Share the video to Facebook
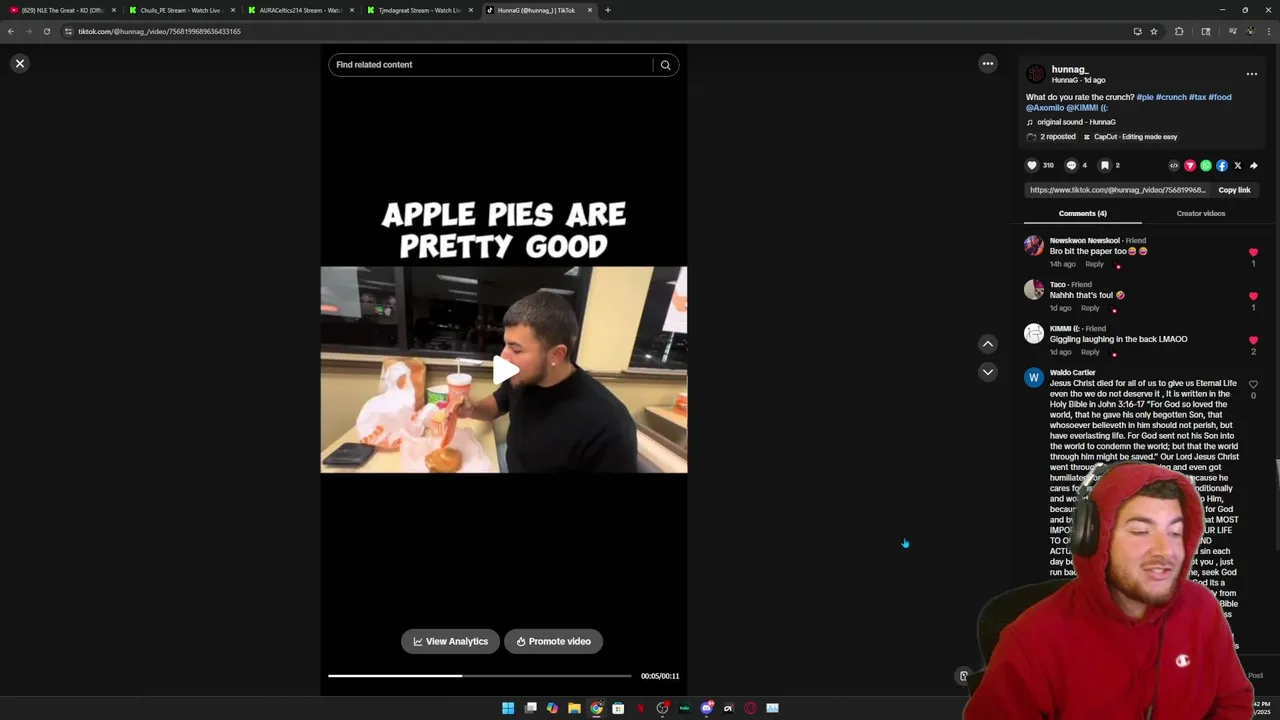 click(x=1222, y=165)
